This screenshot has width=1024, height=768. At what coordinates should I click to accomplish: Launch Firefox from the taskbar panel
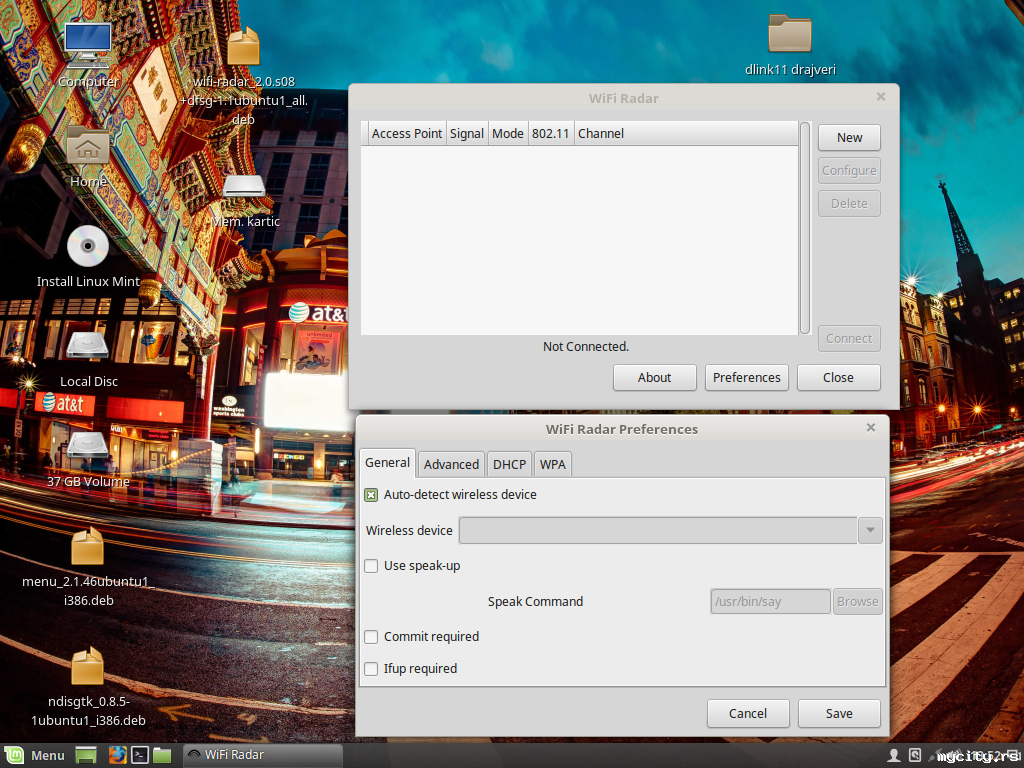coord(116,755)
